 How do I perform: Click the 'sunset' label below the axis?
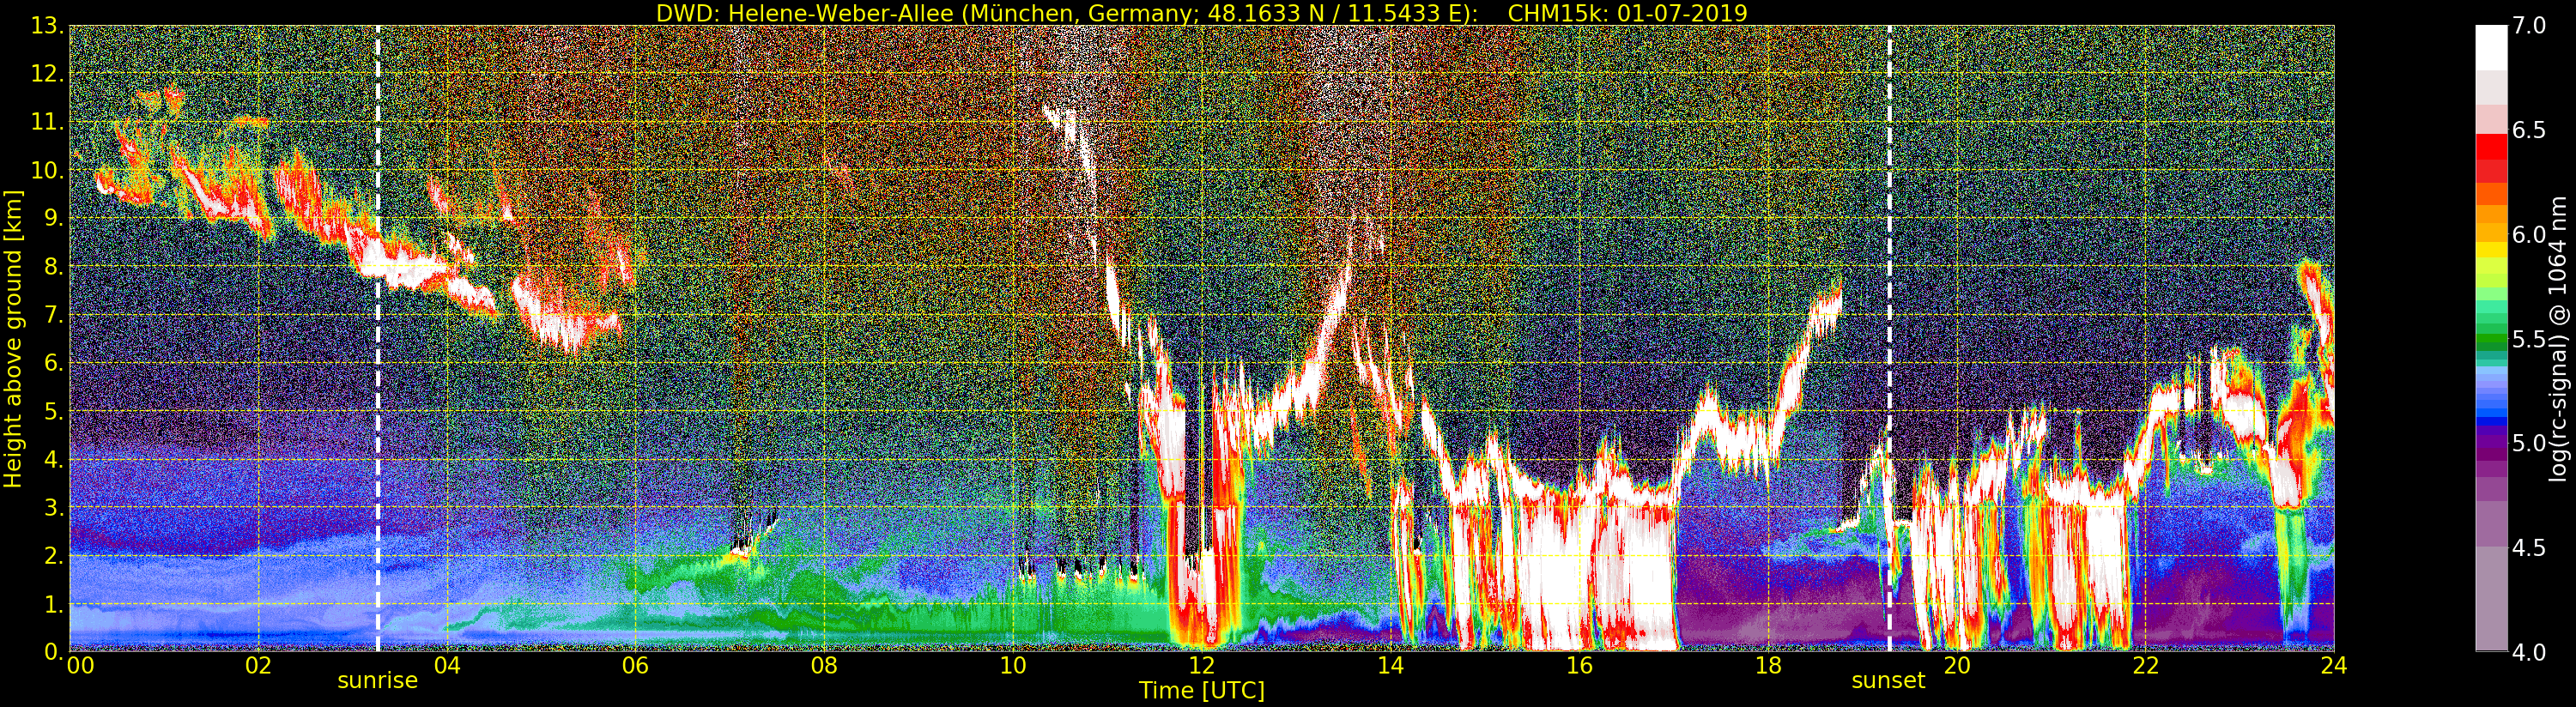1888,681
